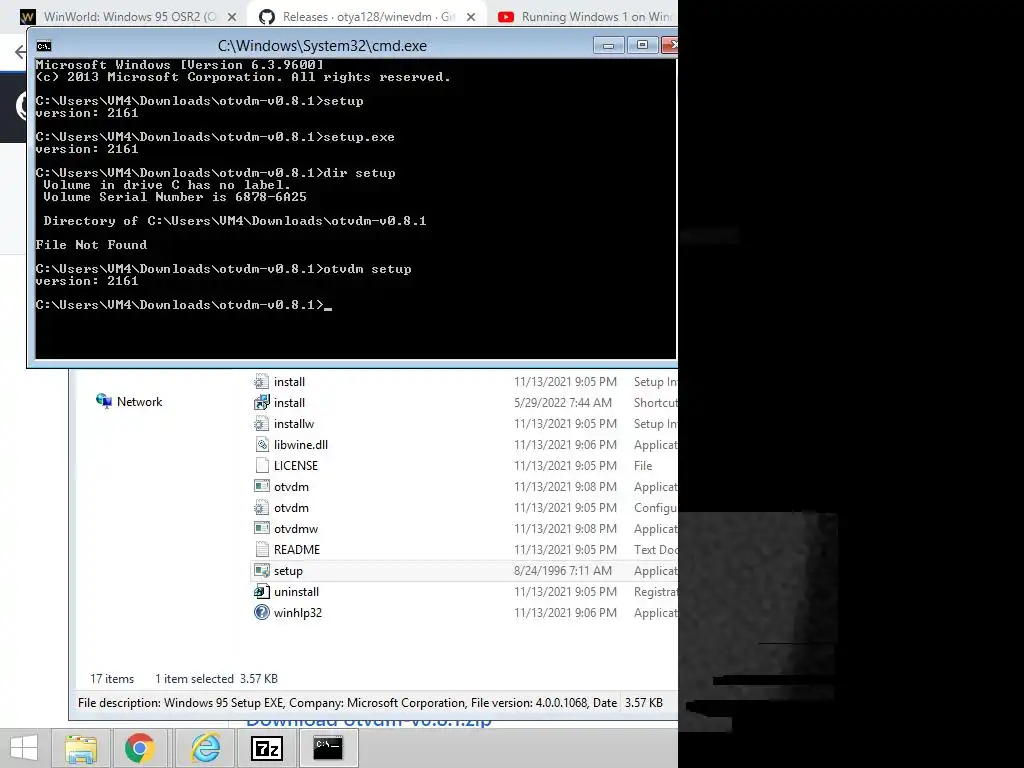1024x768 pixels.
Task: Select the first install setup information icon
Action: (x=261, y=381)
